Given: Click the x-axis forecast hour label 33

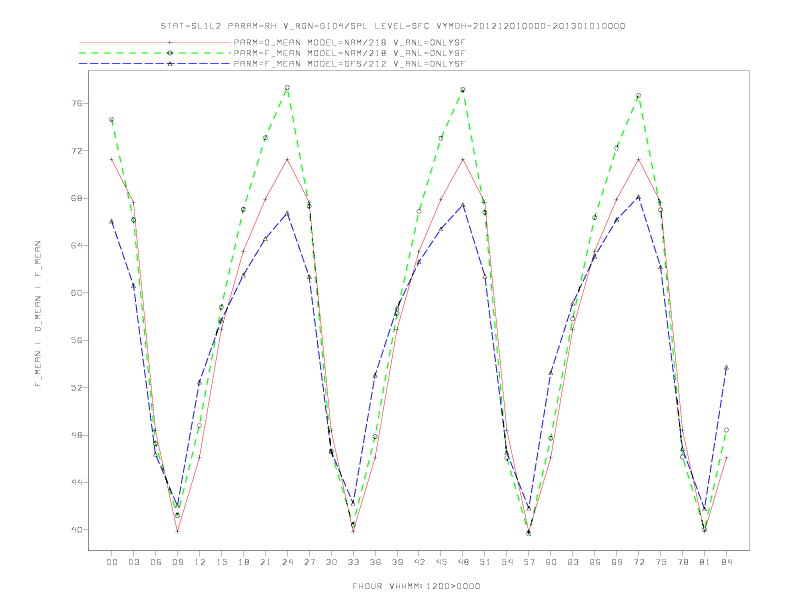Looking at the screenshot, I should [x=353, y=562].
